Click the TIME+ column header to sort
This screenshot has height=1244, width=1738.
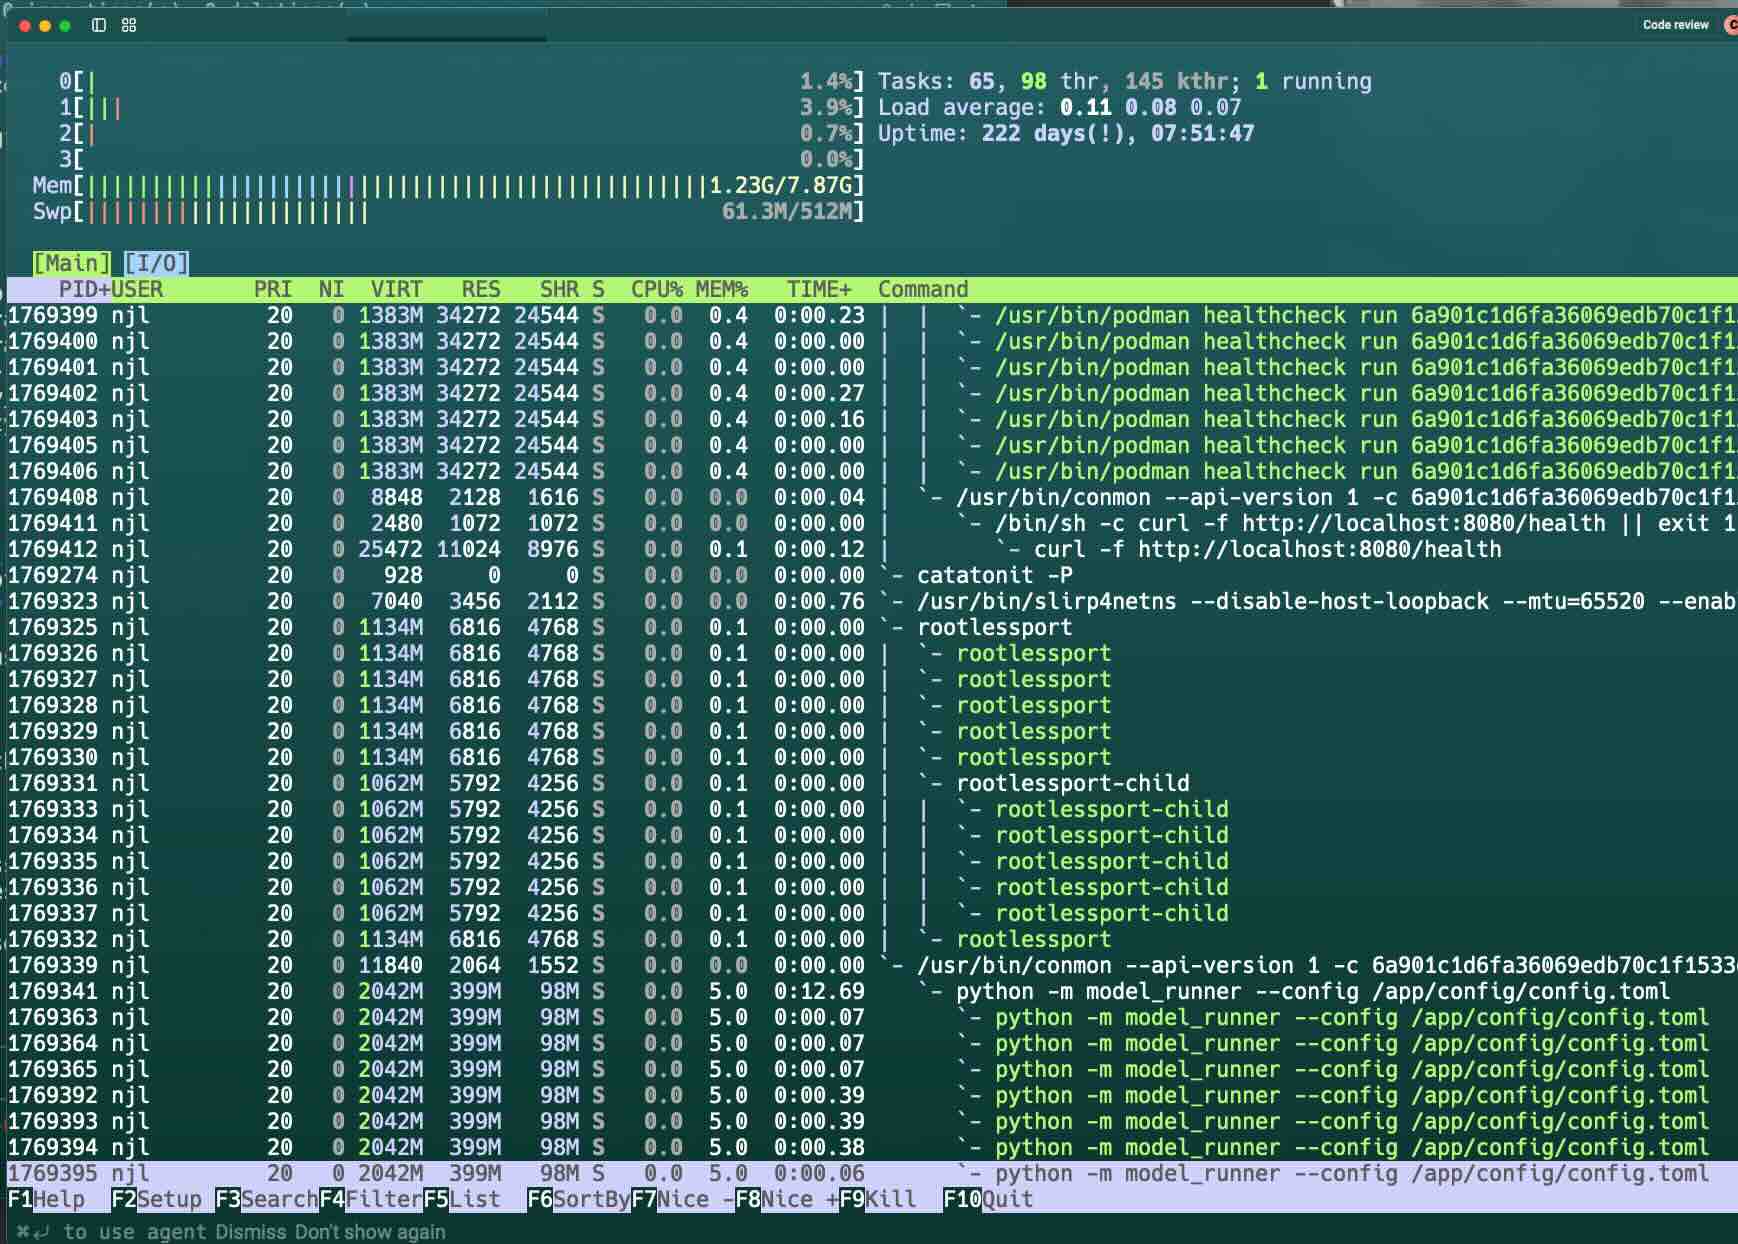(x=818, y=290)
